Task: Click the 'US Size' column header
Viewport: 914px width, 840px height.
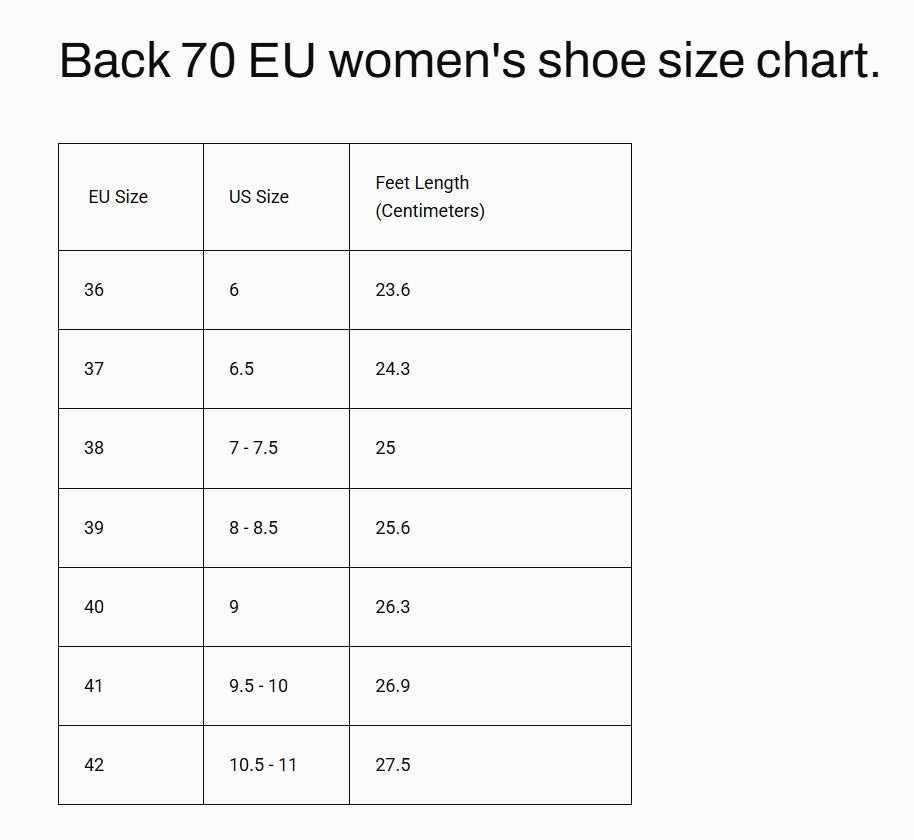Action: tap(258, 197)
